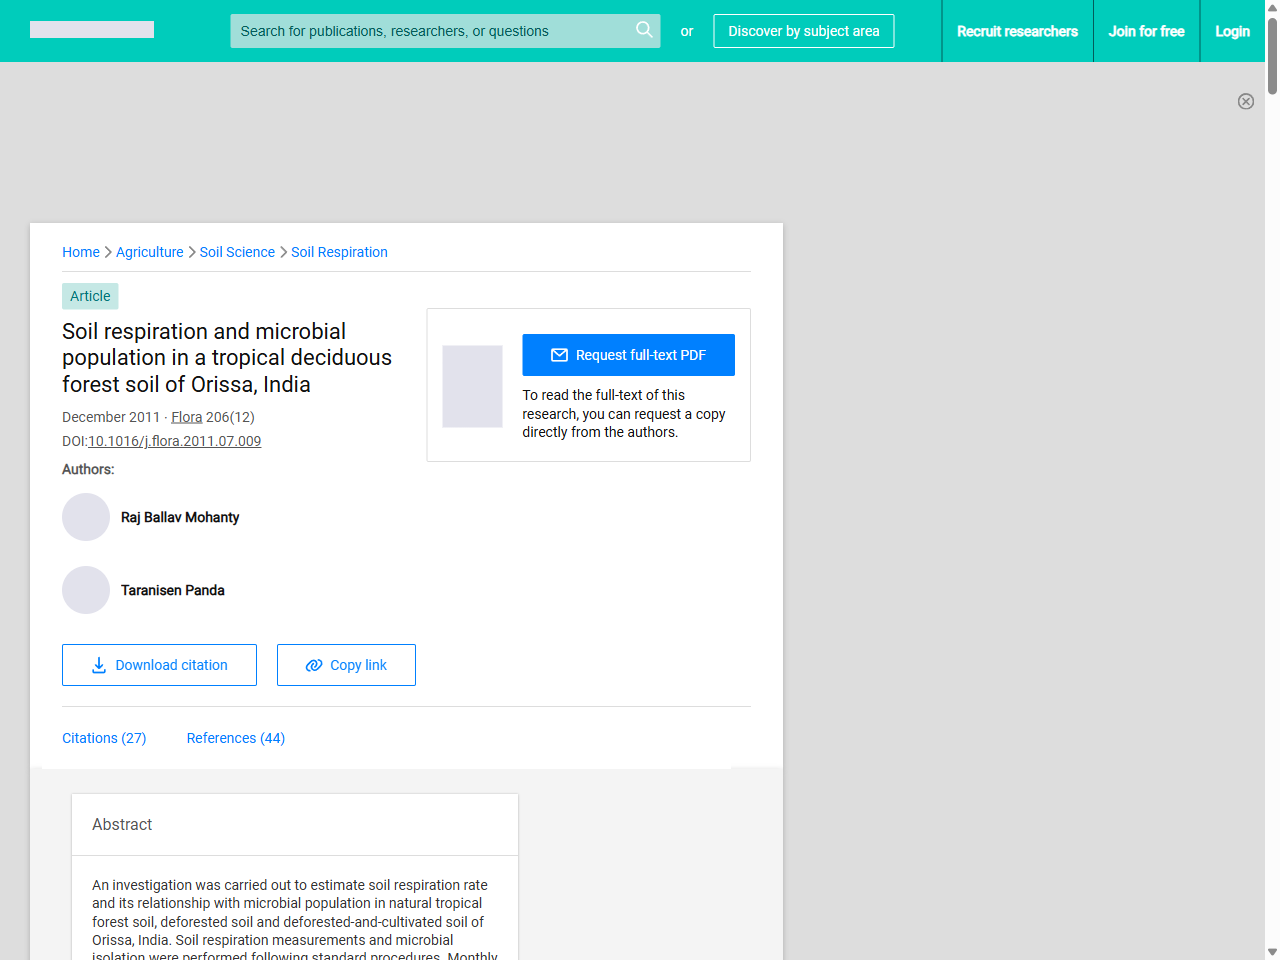This screenshot has height=960, width=1280.
Task: Close the ad banner with X icon
Action: point(1245,101)
